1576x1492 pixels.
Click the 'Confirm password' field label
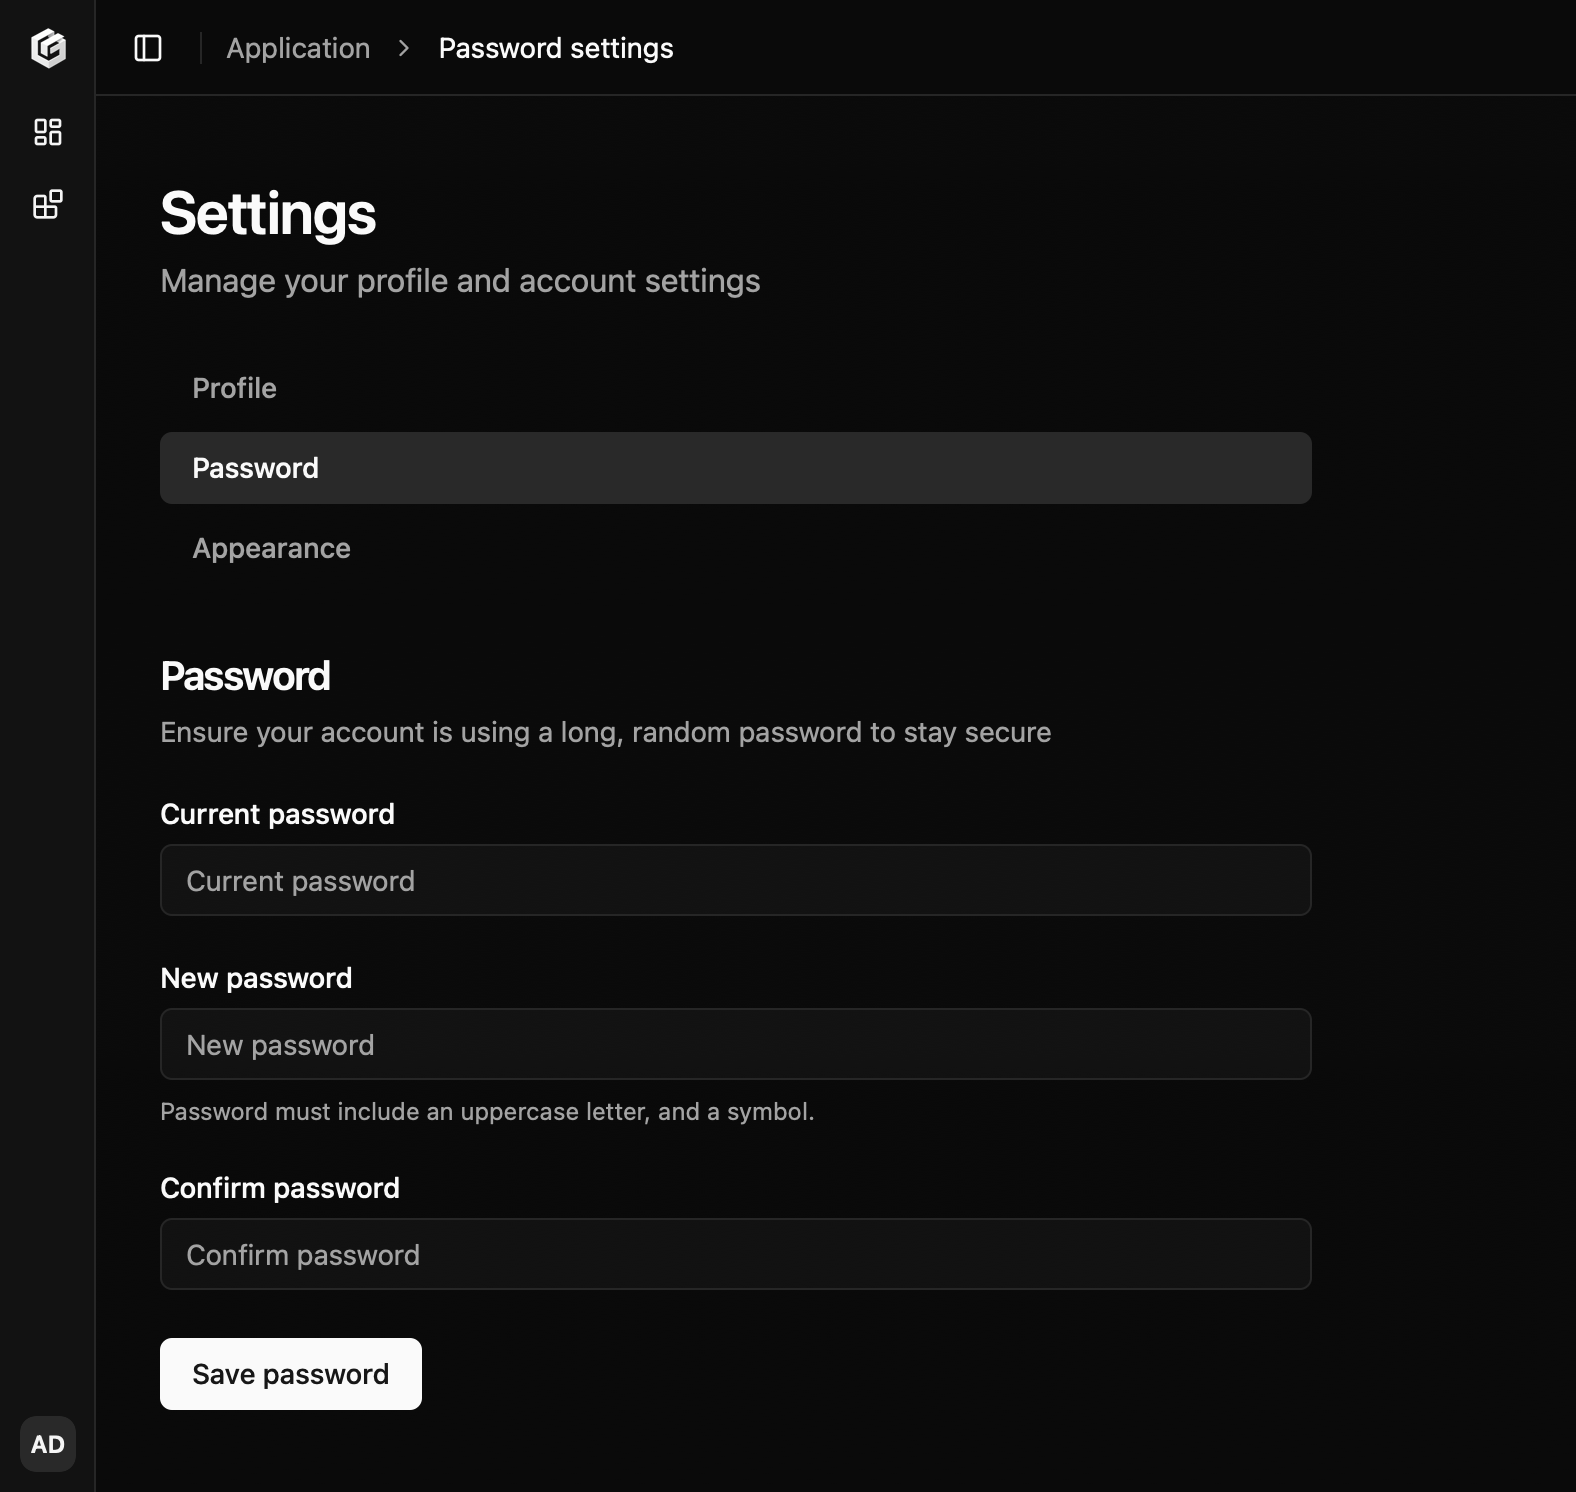[x=280, y=1188]
